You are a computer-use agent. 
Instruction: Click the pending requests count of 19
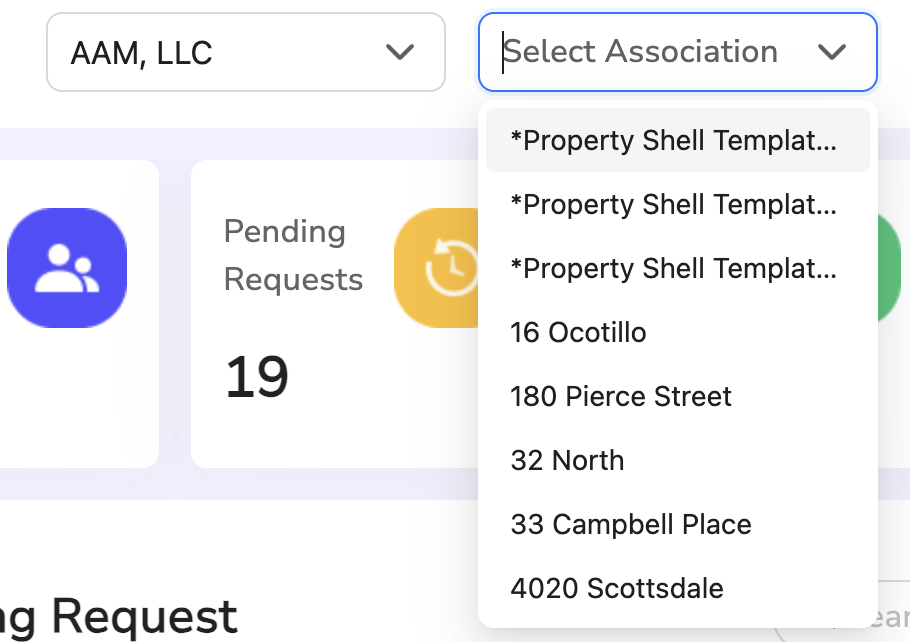(x=257, y=377)
